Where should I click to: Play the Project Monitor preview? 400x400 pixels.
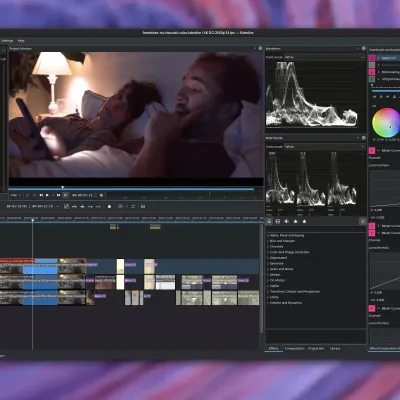pos(47,195)
